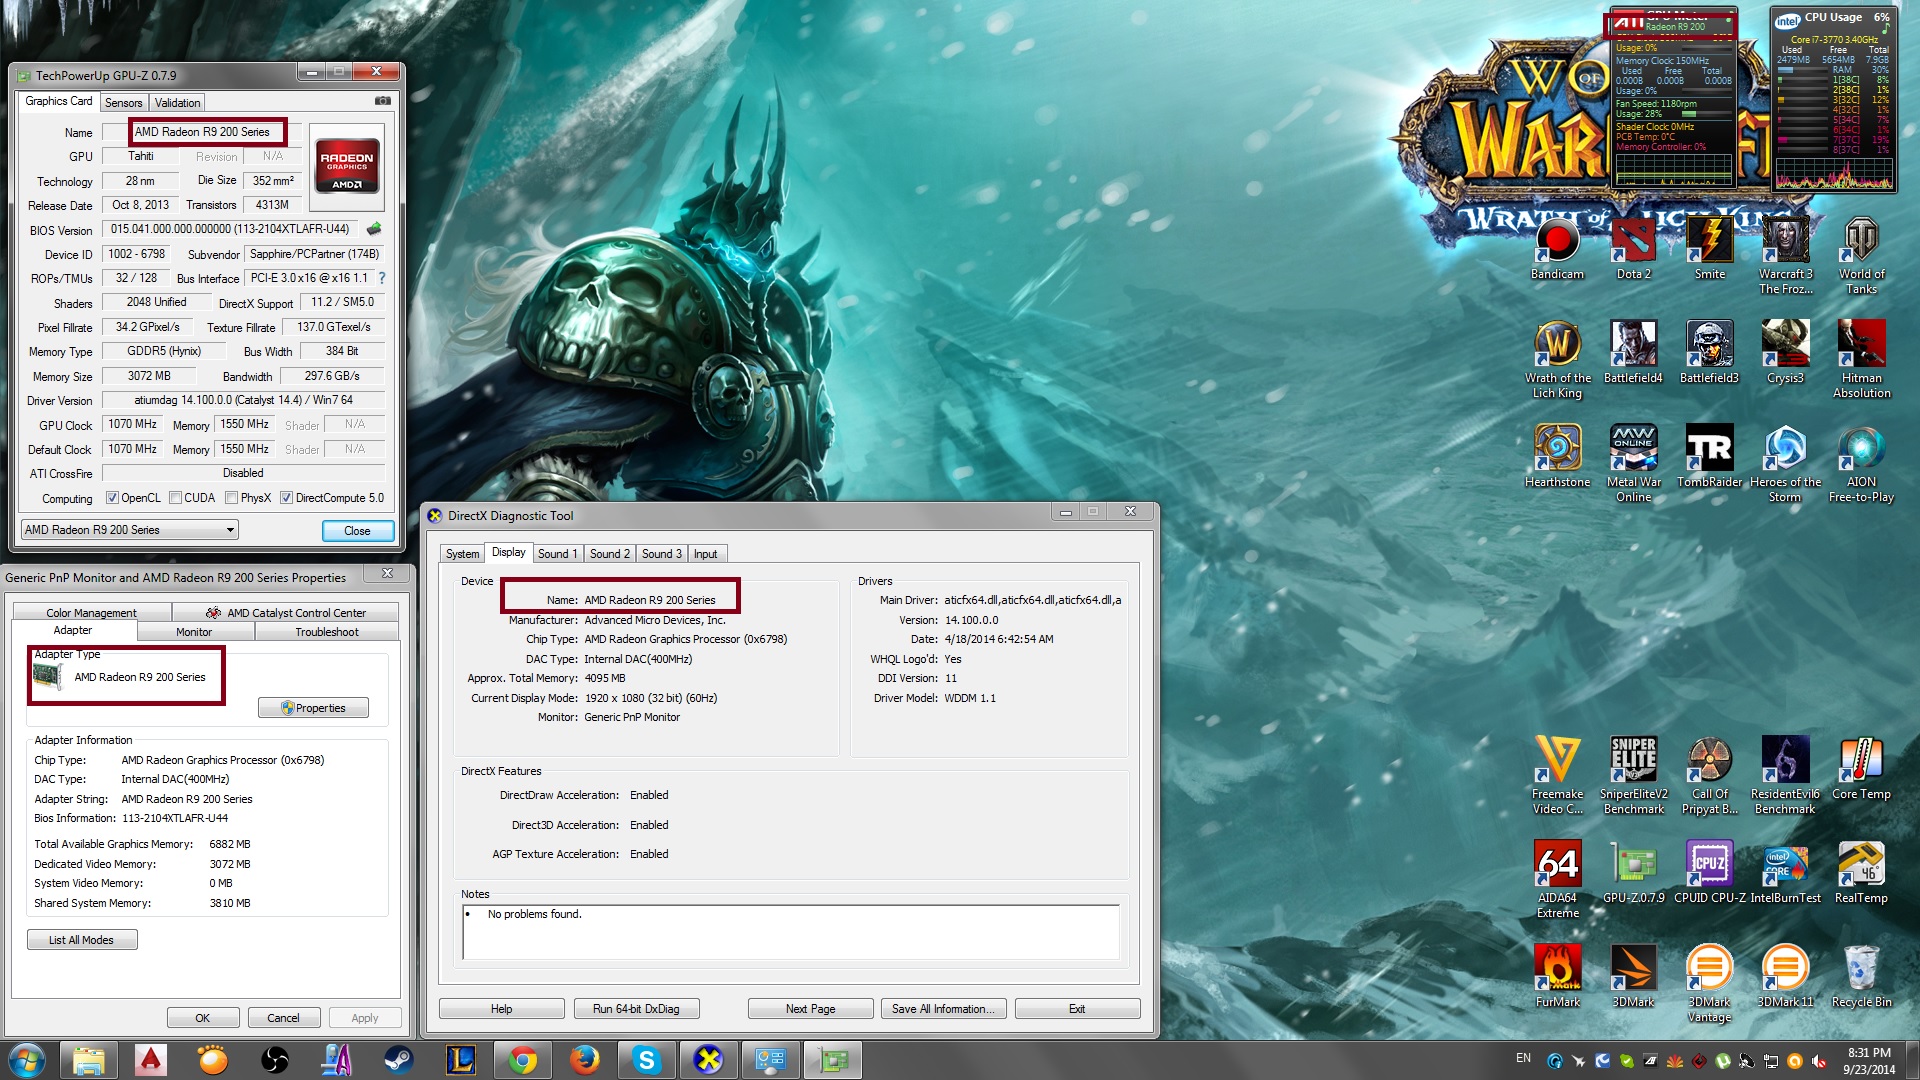Click the GPU-Z screenshot camera icon
This screenshot has height=1080, width=1920.
pyautogui.click(x=382, y=101)
